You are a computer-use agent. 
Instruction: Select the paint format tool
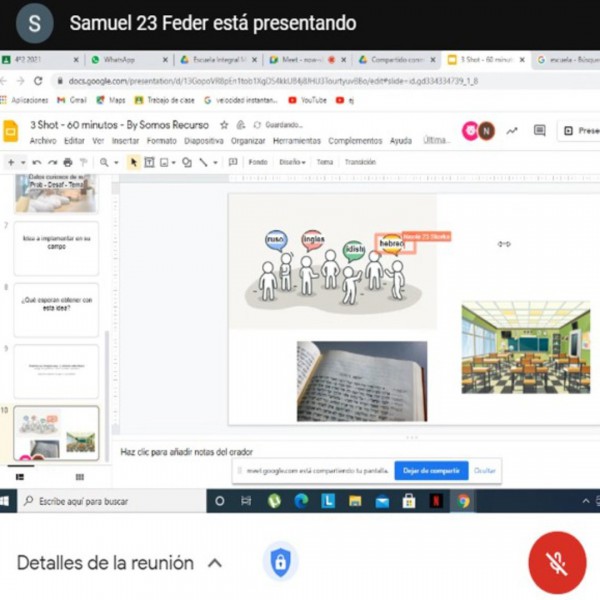click(83, 162)
